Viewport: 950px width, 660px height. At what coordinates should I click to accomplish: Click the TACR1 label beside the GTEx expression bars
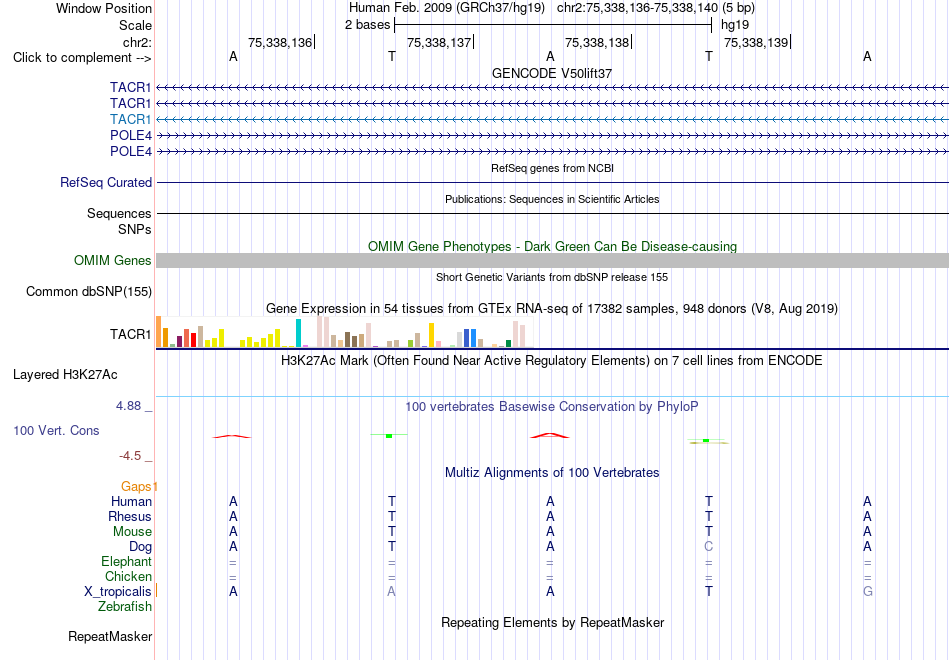pos(130,335)
